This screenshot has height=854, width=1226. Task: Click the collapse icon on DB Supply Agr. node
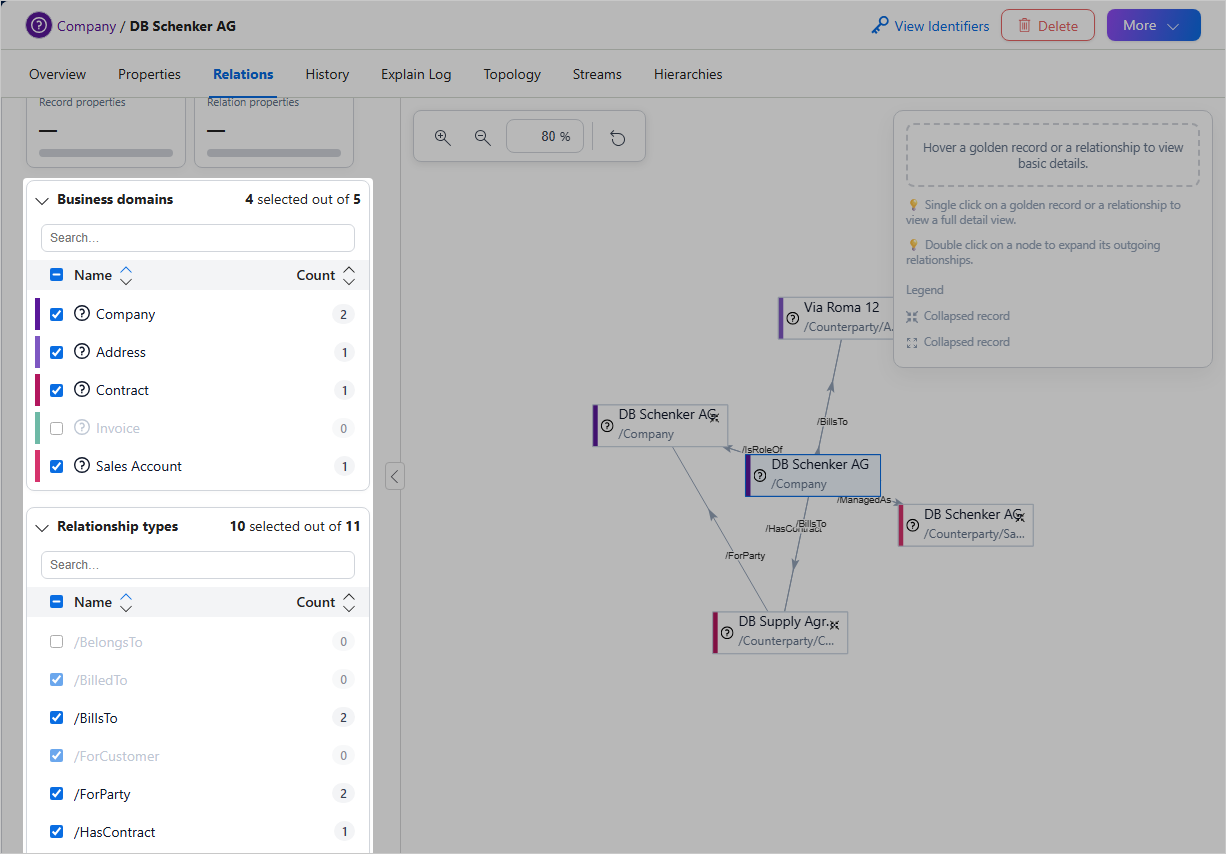coord(834,625)
